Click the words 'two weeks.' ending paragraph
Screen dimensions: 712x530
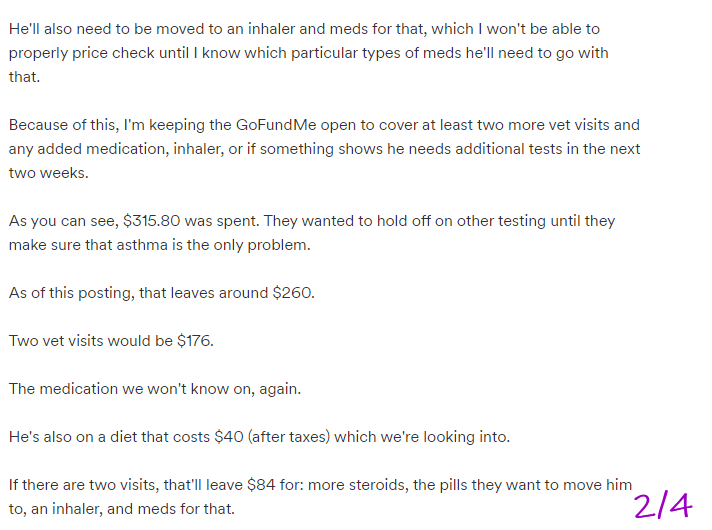pyautogui.click(x=49, y=173)
